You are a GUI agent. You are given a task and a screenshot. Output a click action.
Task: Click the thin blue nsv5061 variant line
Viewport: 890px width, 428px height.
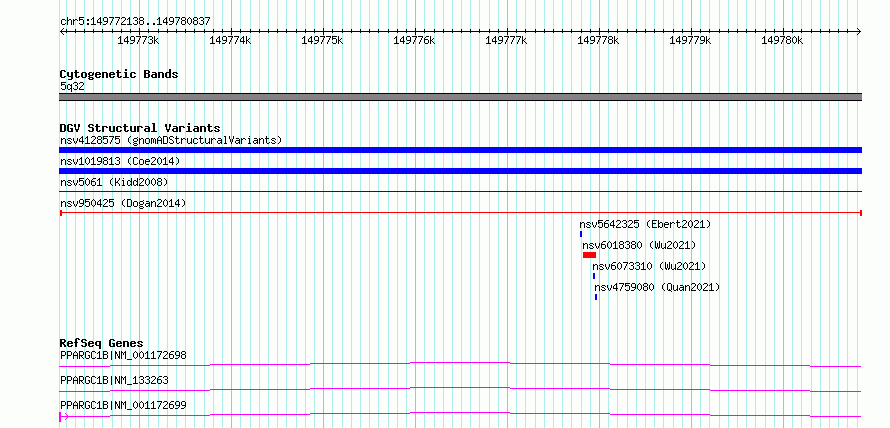click(x=460, y=192)
